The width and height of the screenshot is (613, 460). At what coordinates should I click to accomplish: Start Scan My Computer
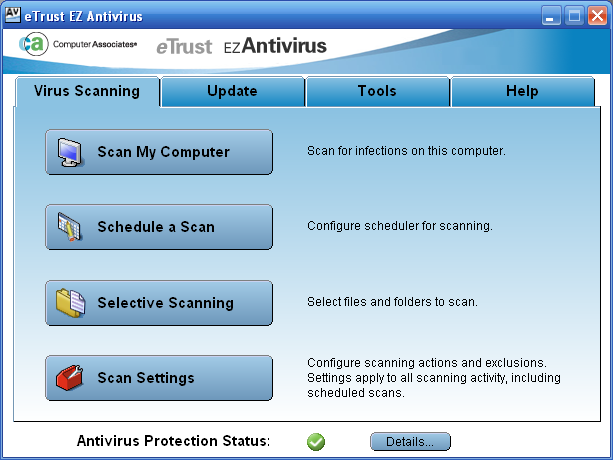point(159,152)
